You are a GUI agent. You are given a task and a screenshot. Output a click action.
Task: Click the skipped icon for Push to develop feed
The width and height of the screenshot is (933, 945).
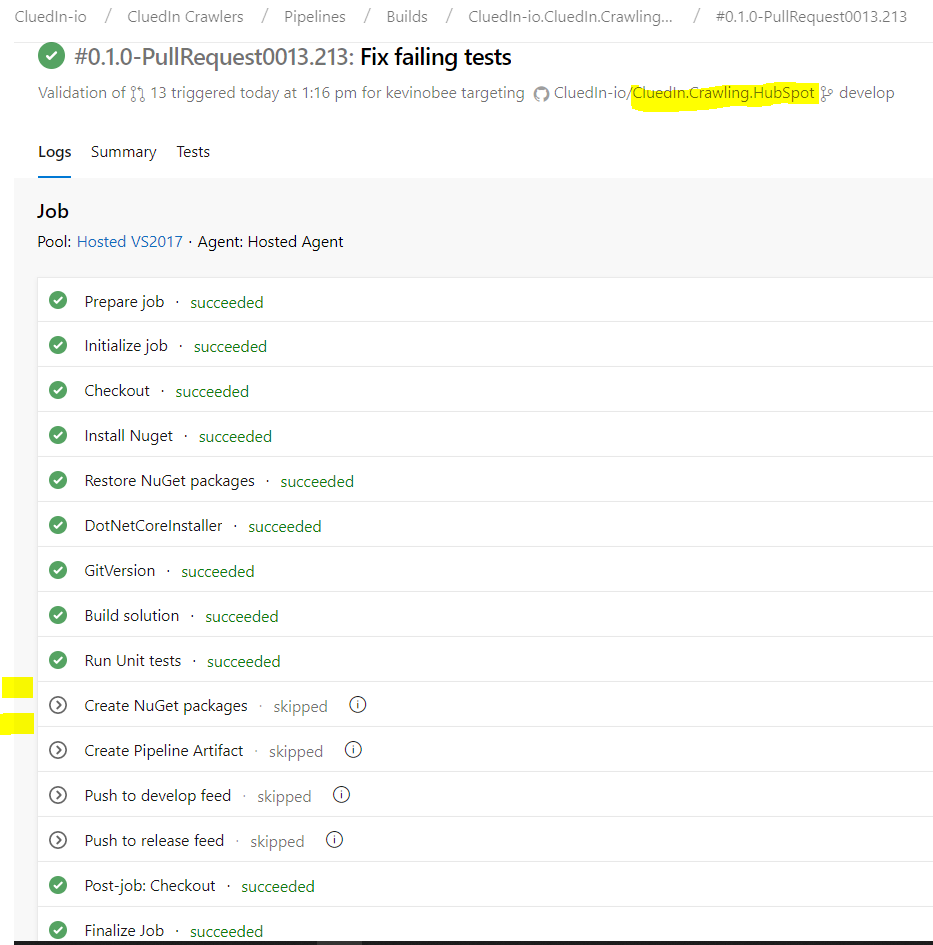click(58, 796)
